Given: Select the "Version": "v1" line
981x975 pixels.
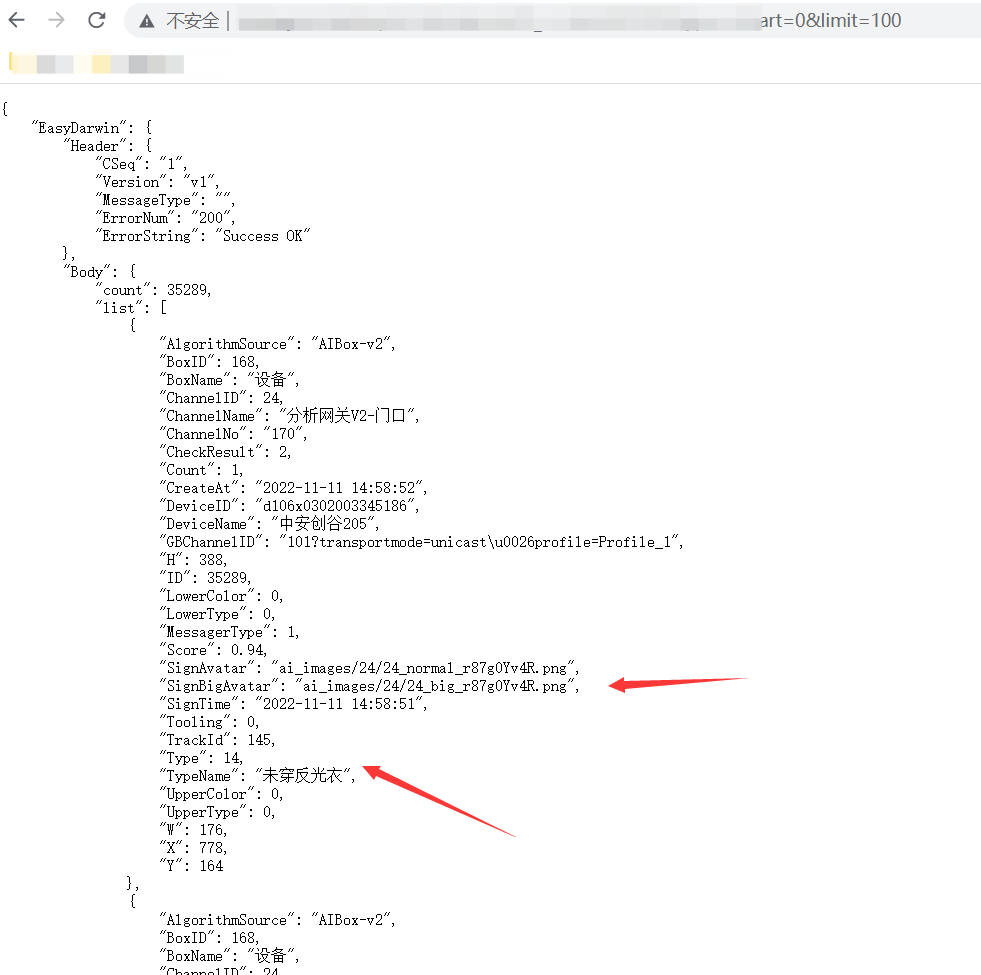Looking at the screenshot, I should [x=156, y=182].
